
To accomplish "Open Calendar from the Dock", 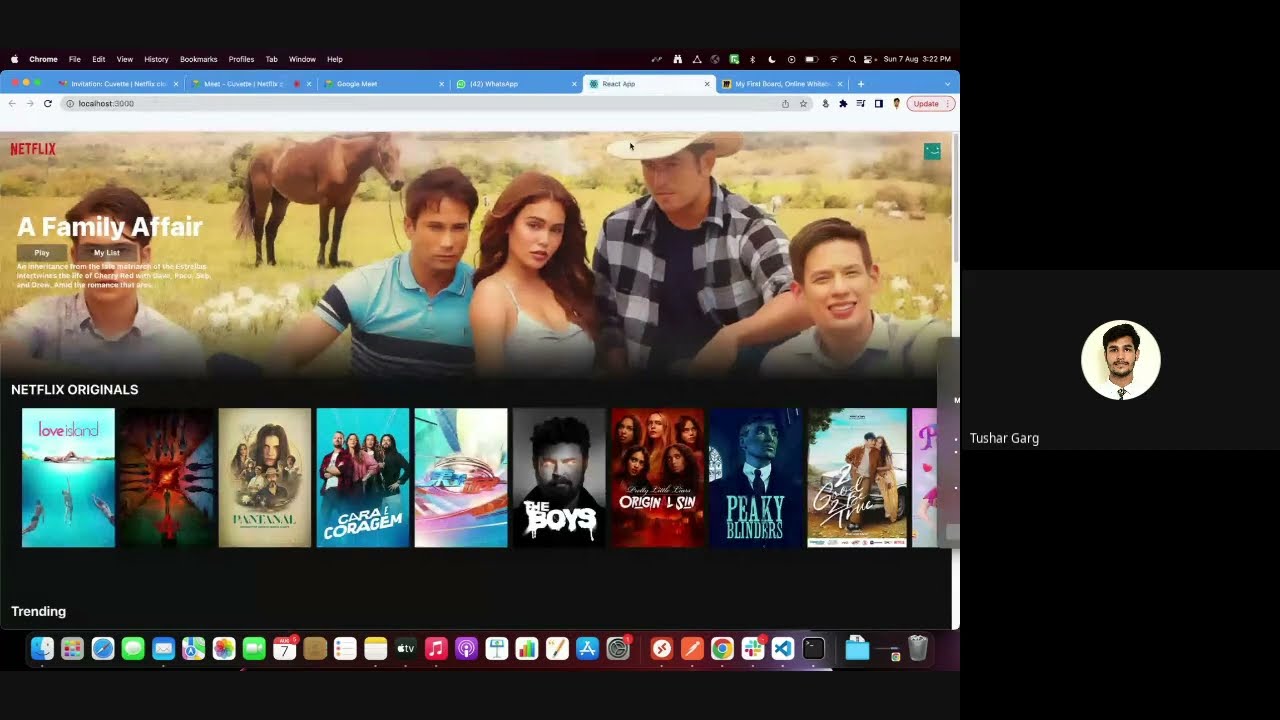I will [285, 649].
